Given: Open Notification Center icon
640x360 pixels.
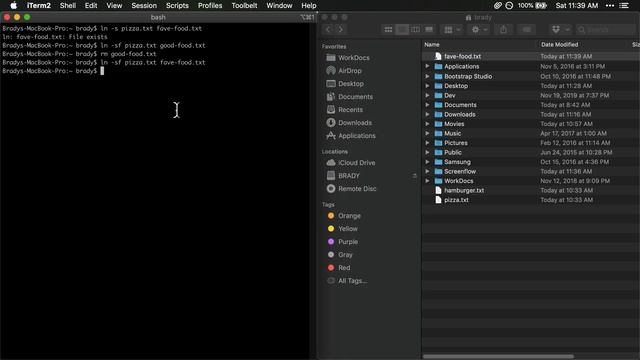Looking at the screenshot, I should coord(624,6).
